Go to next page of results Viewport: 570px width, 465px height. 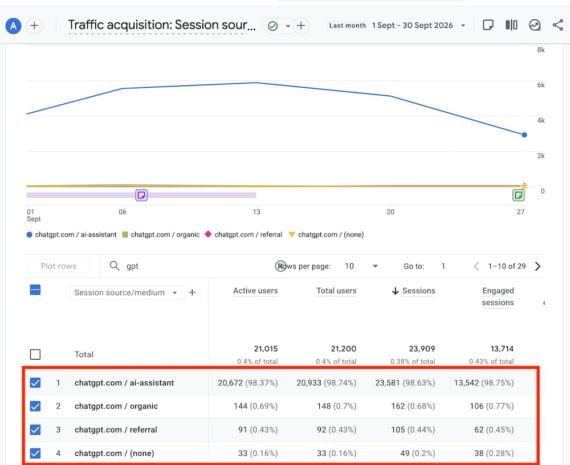tap(538, 266)
